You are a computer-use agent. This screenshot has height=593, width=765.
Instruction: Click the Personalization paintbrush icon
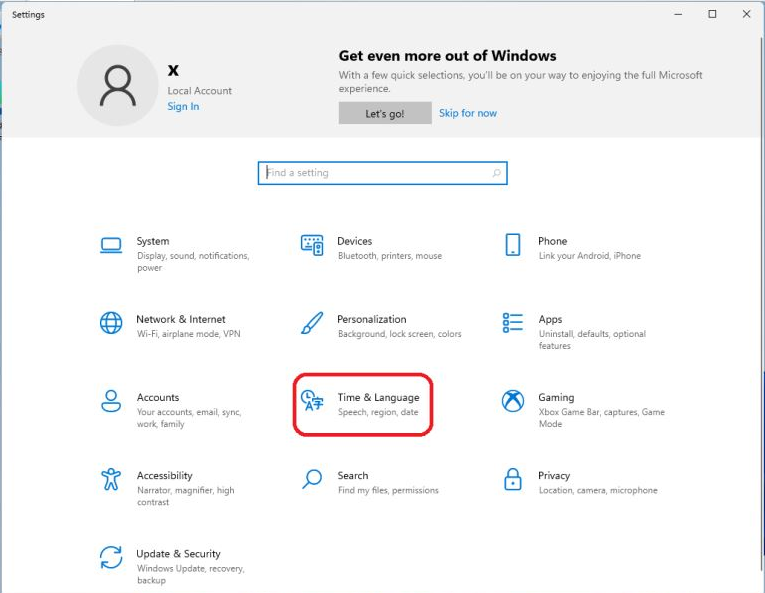[x=312, y=323]
